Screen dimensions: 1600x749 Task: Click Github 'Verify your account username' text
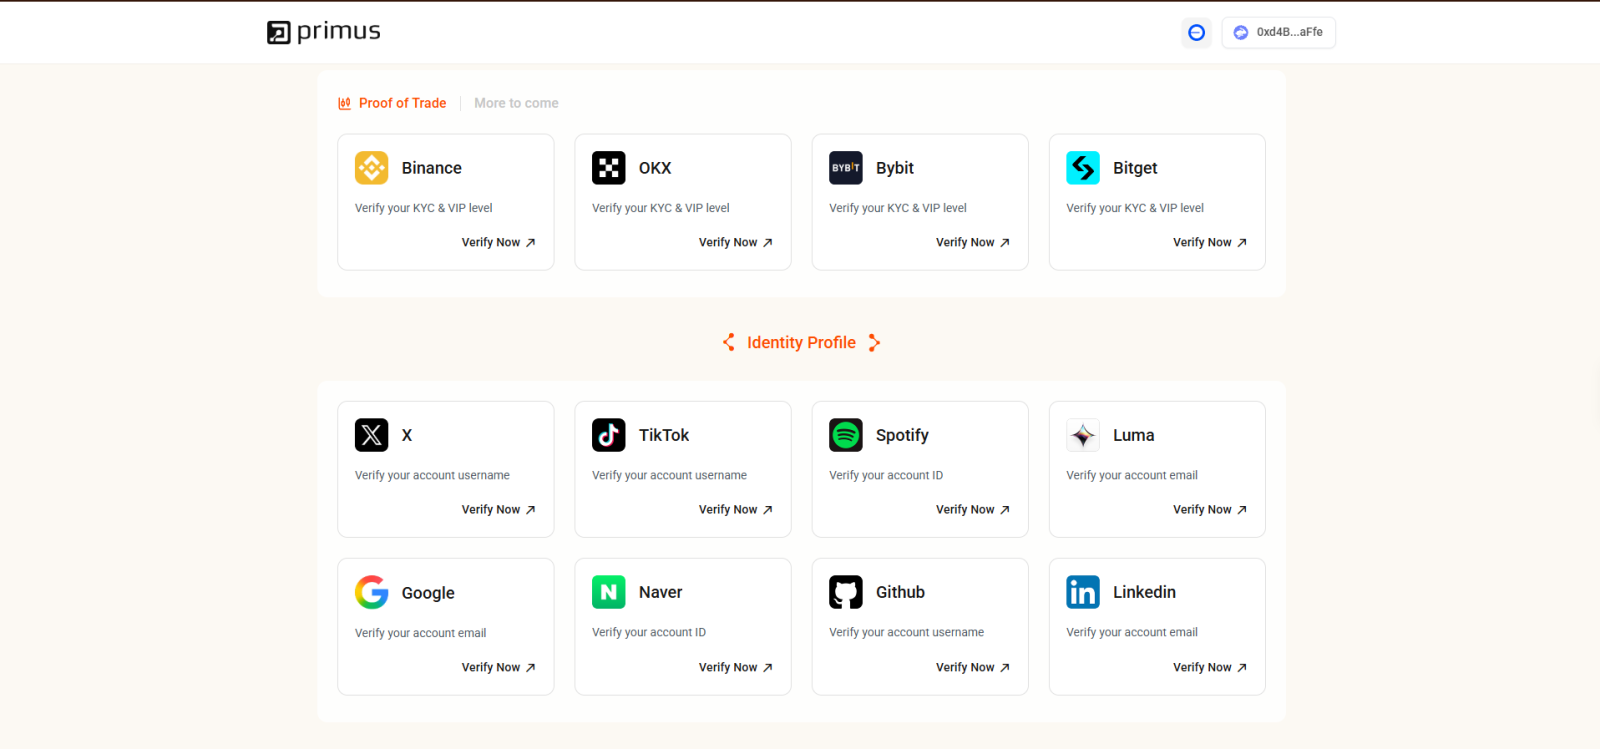click(x=906, y=632)
